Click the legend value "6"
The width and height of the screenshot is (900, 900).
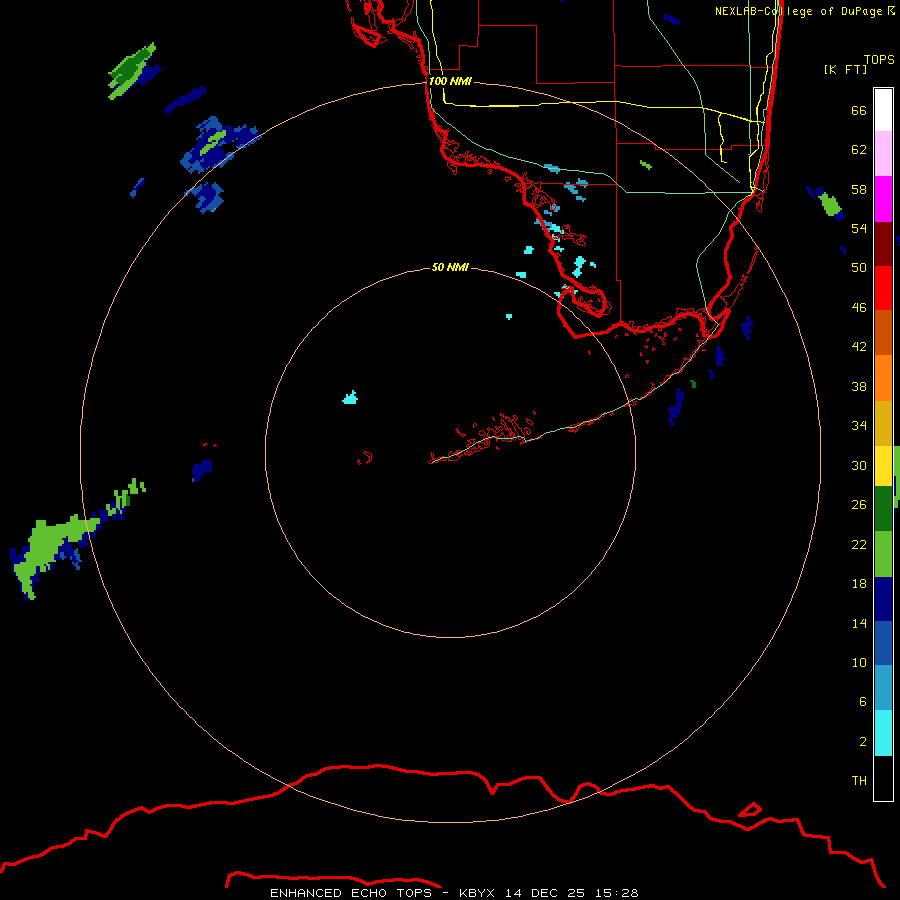(x=863, y=701)
